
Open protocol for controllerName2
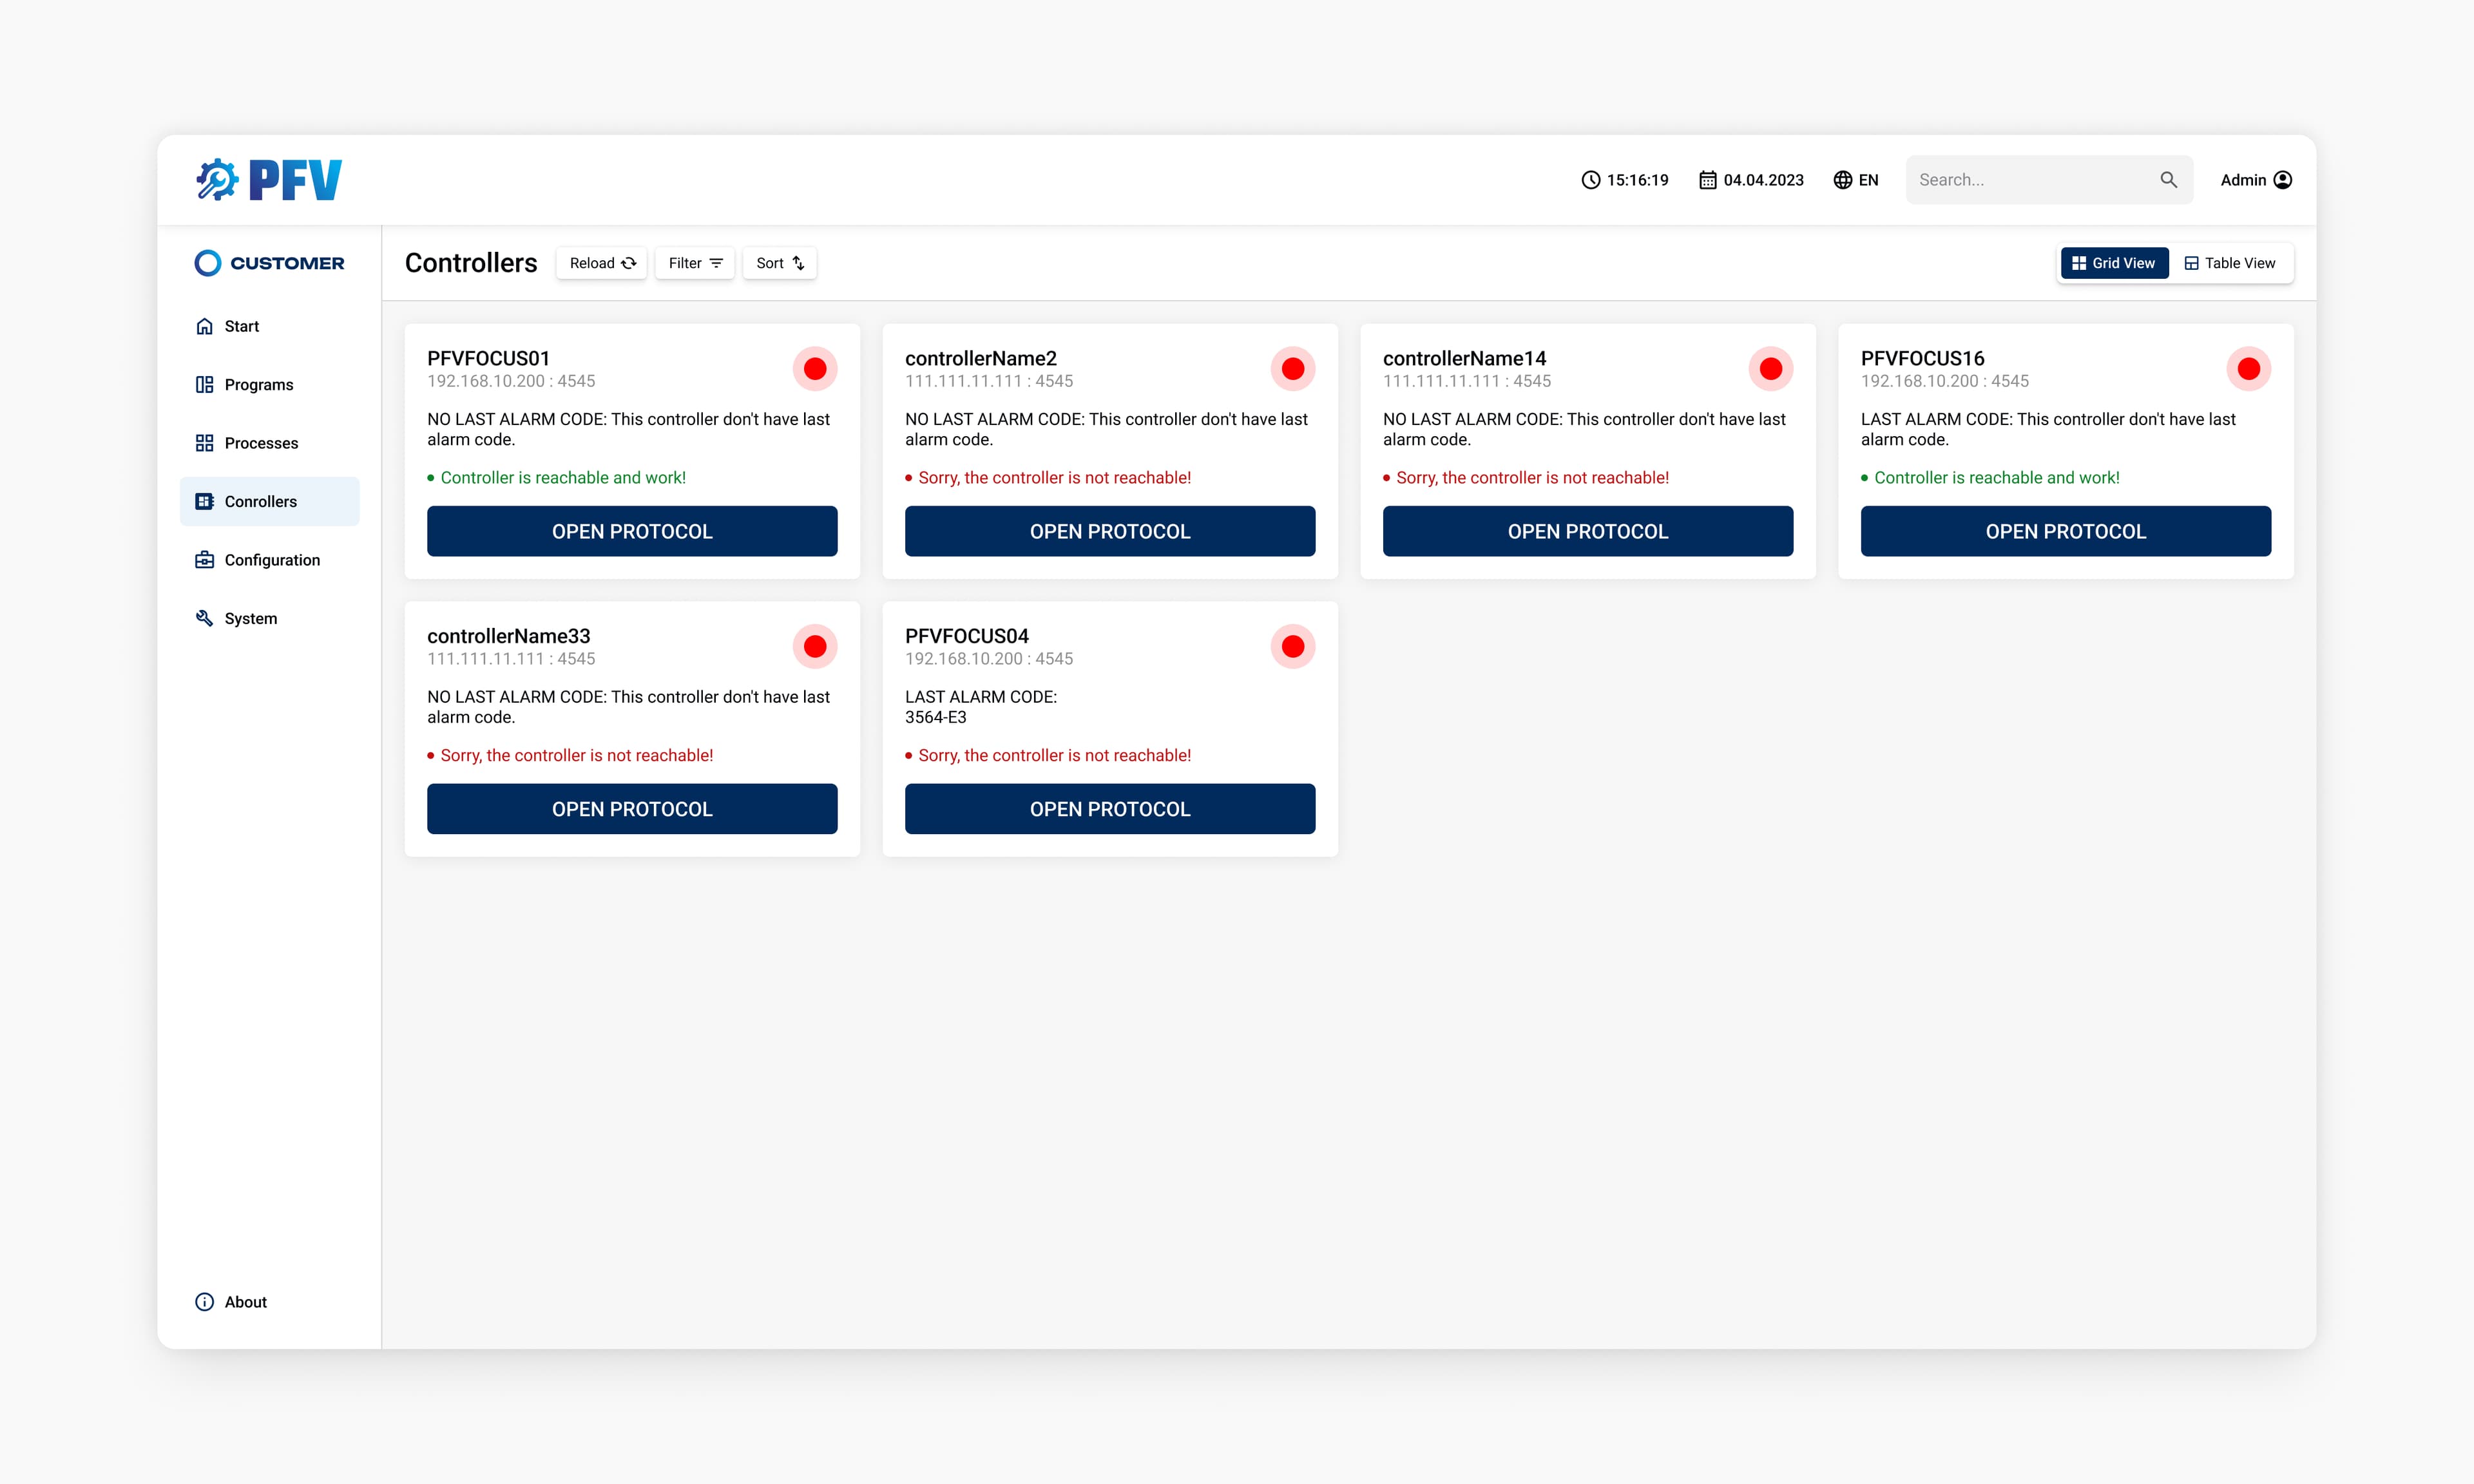[1110, 531]
